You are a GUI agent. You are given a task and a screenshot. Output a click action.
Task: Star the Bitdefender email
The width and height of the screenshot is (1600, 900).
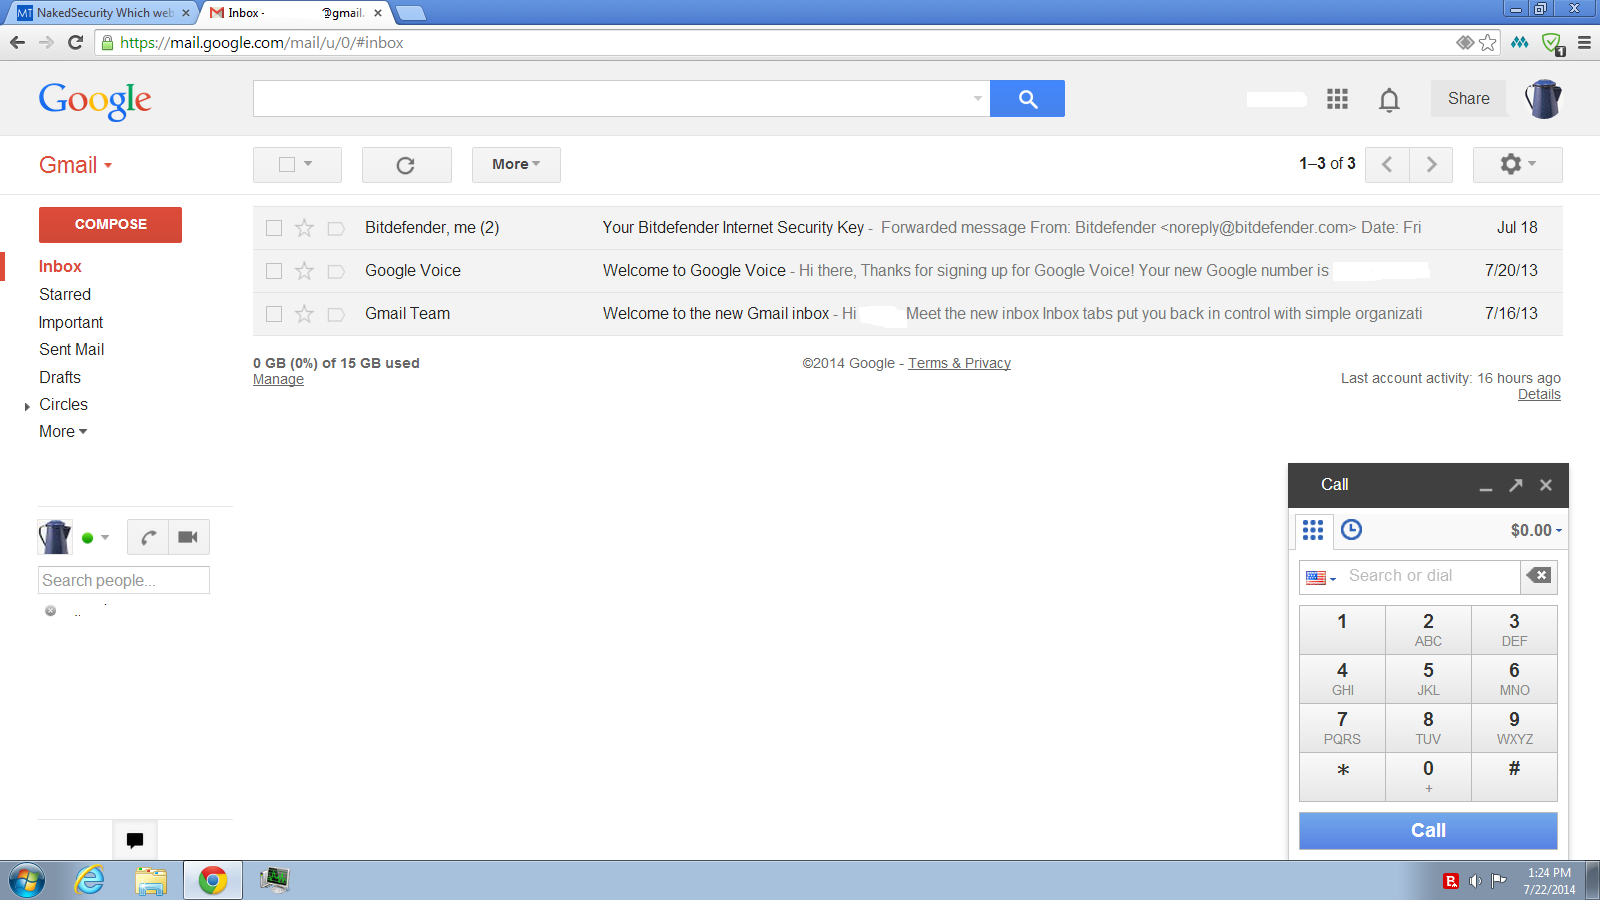click(305, 228)
